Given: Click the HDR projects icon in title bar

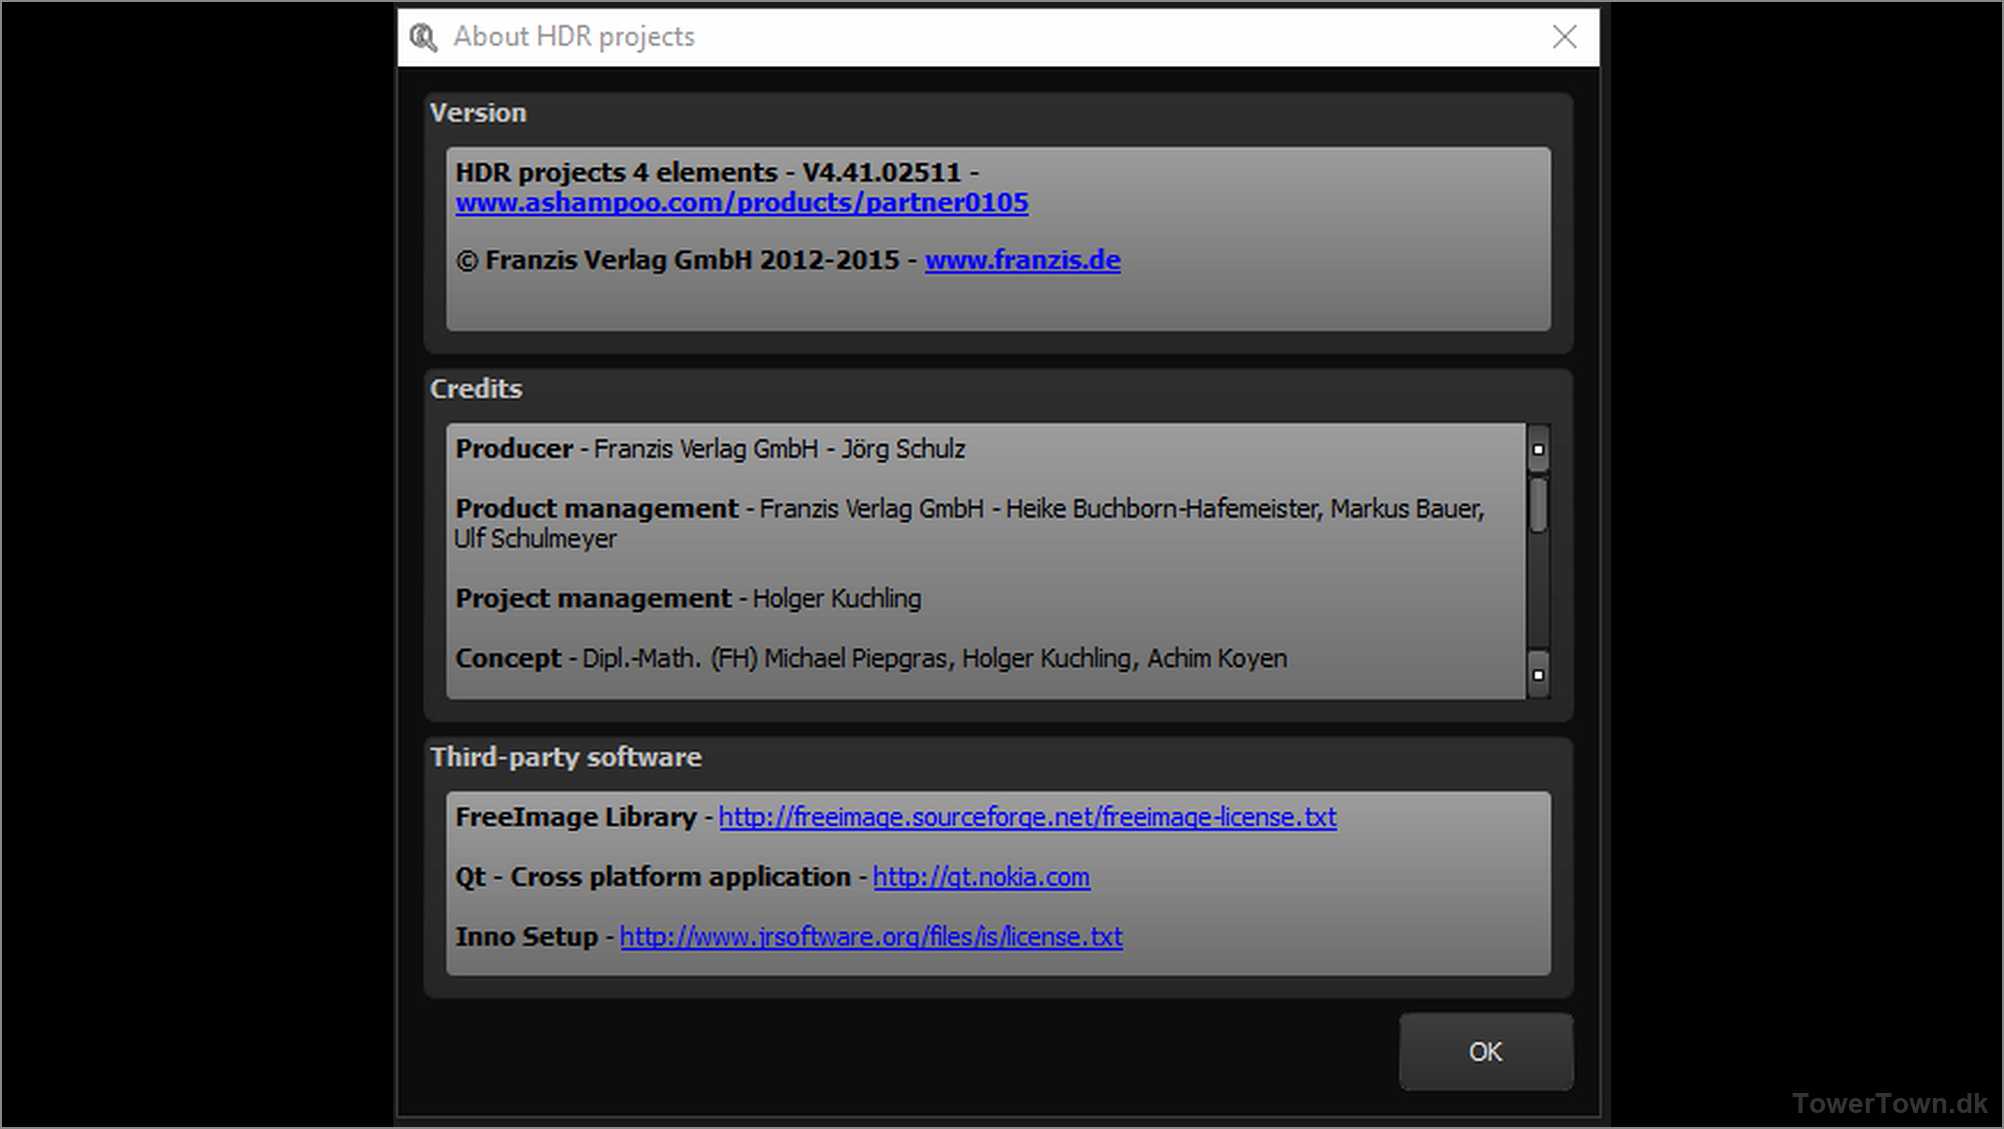Looking at the screenshot, I should click(423, 38).
